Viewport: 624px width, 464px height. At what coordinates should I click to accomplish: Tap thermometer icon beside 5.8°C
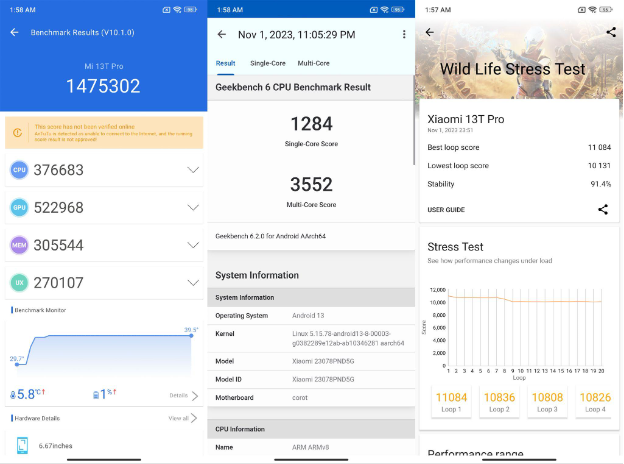point(13,395)
